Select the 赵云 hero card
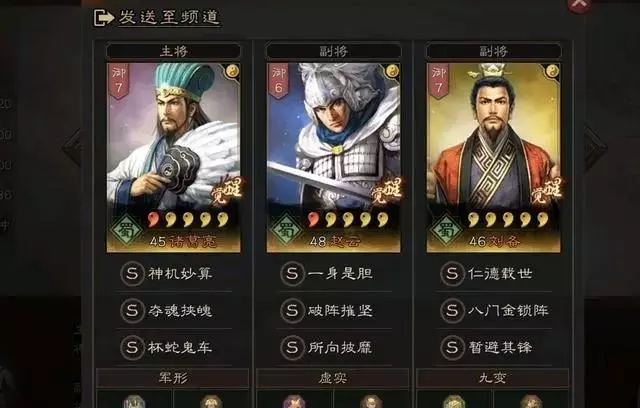The width and height of the screenshot is (640, 408). [333, 157]
